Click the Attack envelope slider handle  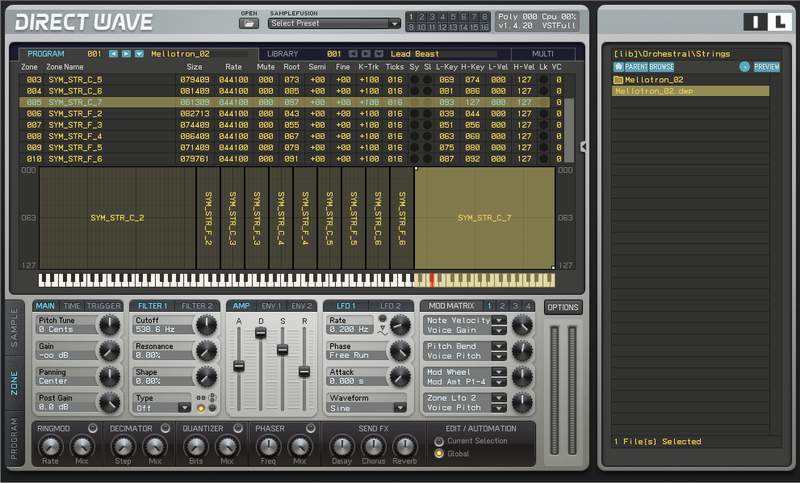coord(239,366)
